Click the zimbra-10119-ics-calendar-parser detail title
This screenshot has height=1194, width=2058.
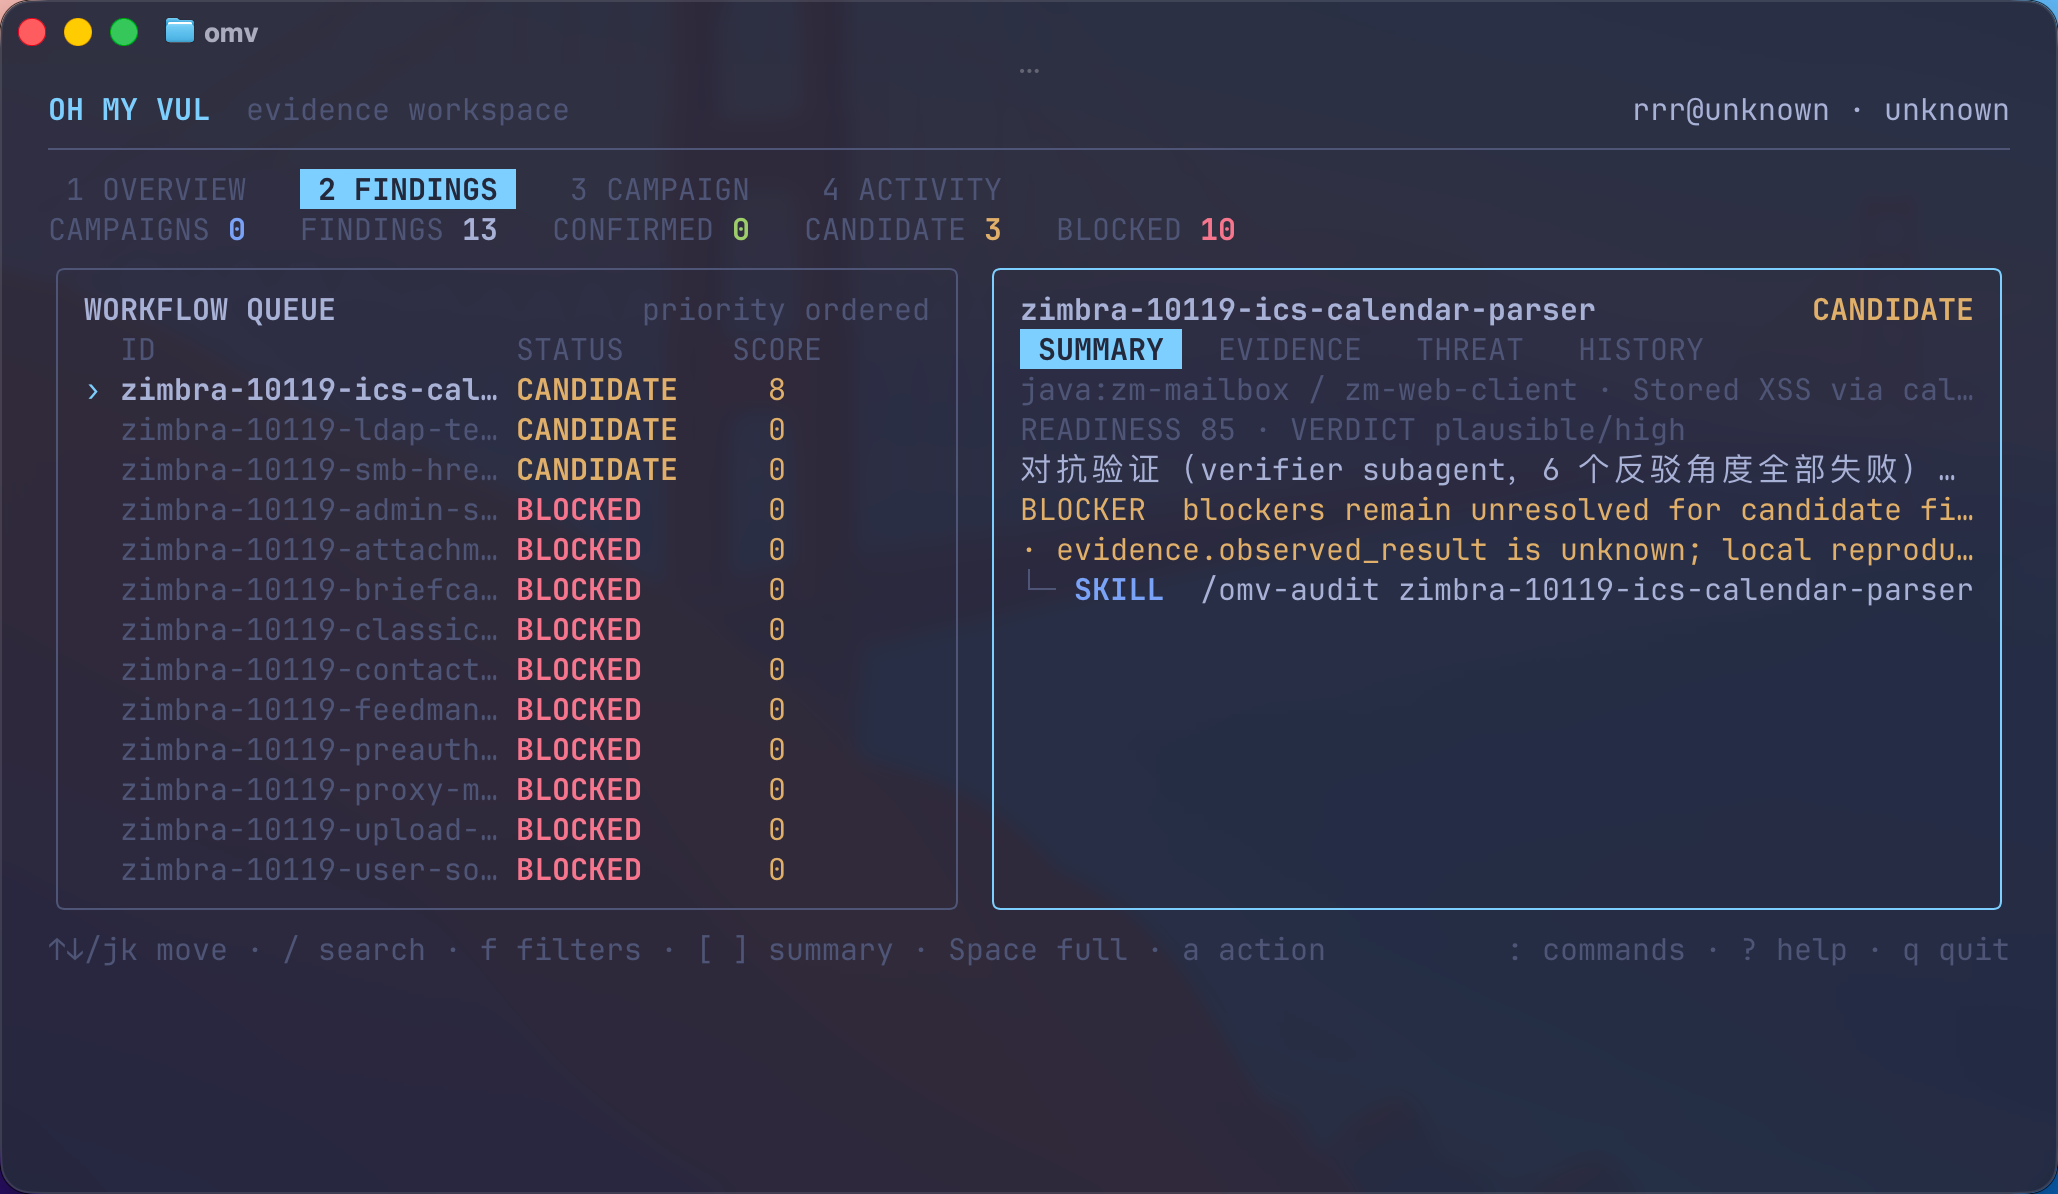click(x=1308, y=310)
